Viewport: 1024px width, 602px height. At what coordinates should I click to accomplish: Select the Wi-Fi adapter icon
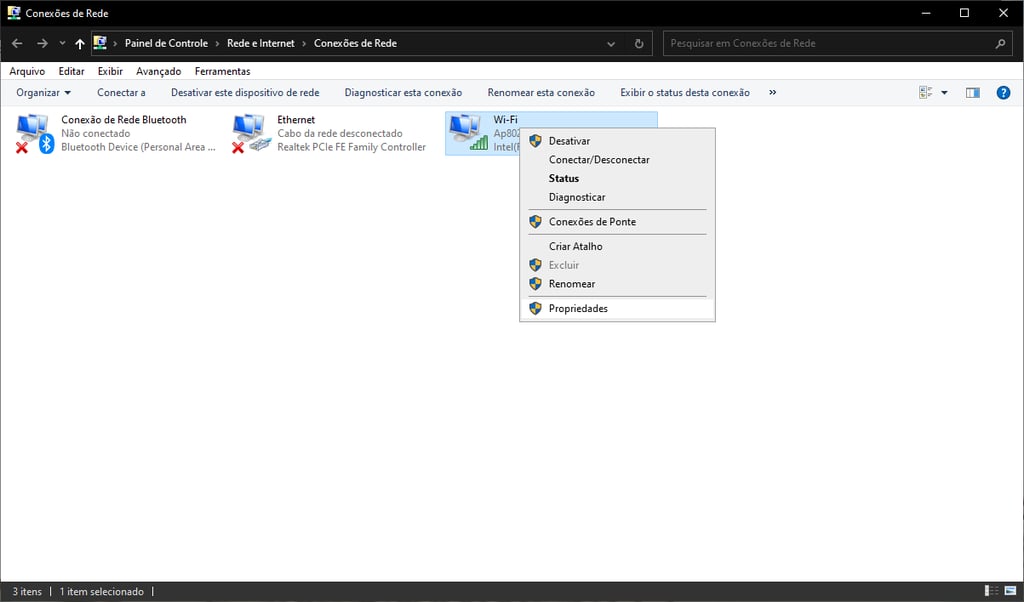click(x=468, y=133)
